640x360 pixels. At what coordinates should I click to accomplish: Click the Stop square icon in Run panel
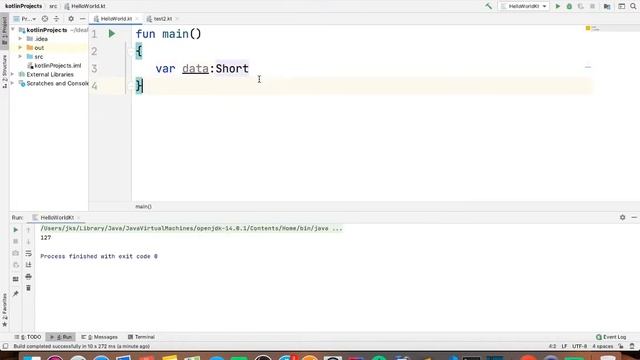16,241
